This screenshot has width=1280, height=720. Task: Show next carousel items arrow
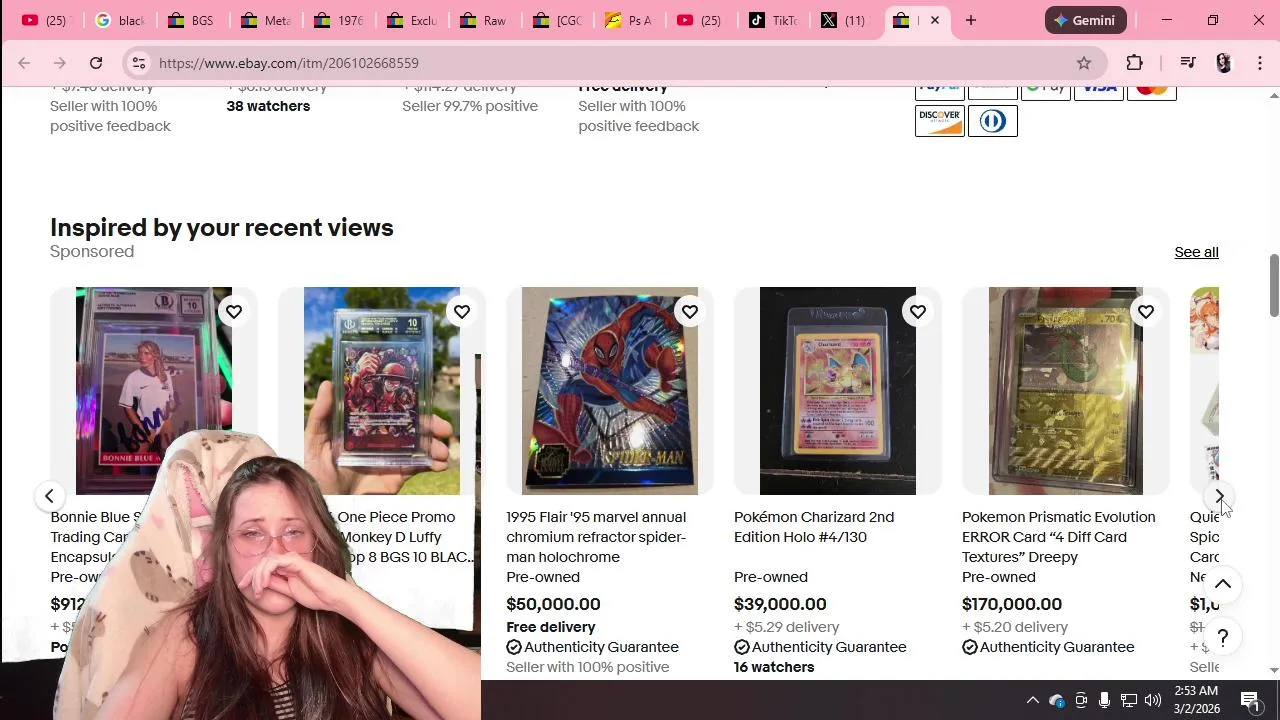[1219, 496]
